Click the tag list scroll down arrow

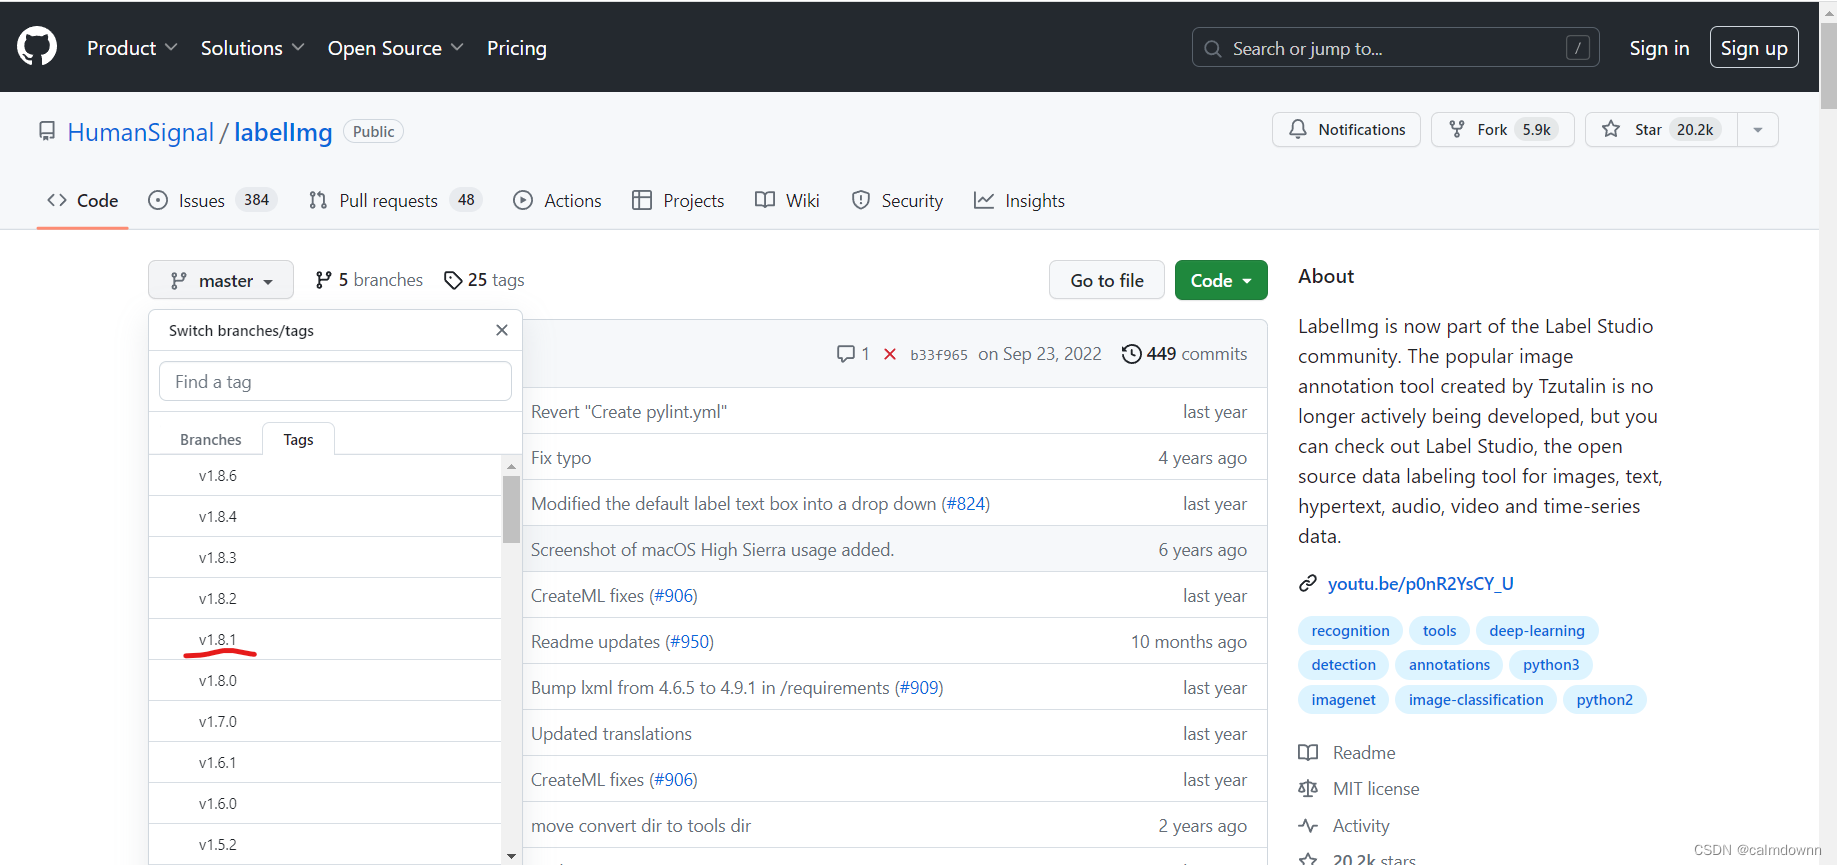(x=511, y=856)
